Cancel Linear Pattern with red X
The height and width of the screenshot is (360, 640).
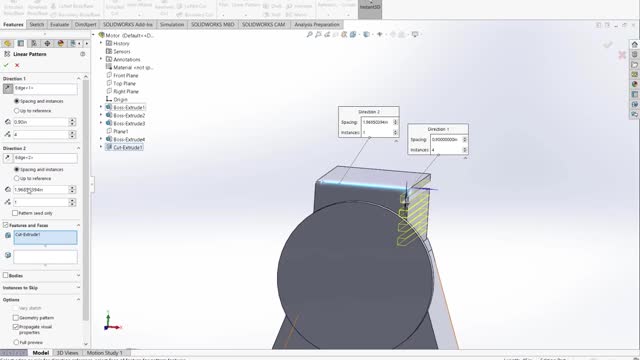(17, 65)
